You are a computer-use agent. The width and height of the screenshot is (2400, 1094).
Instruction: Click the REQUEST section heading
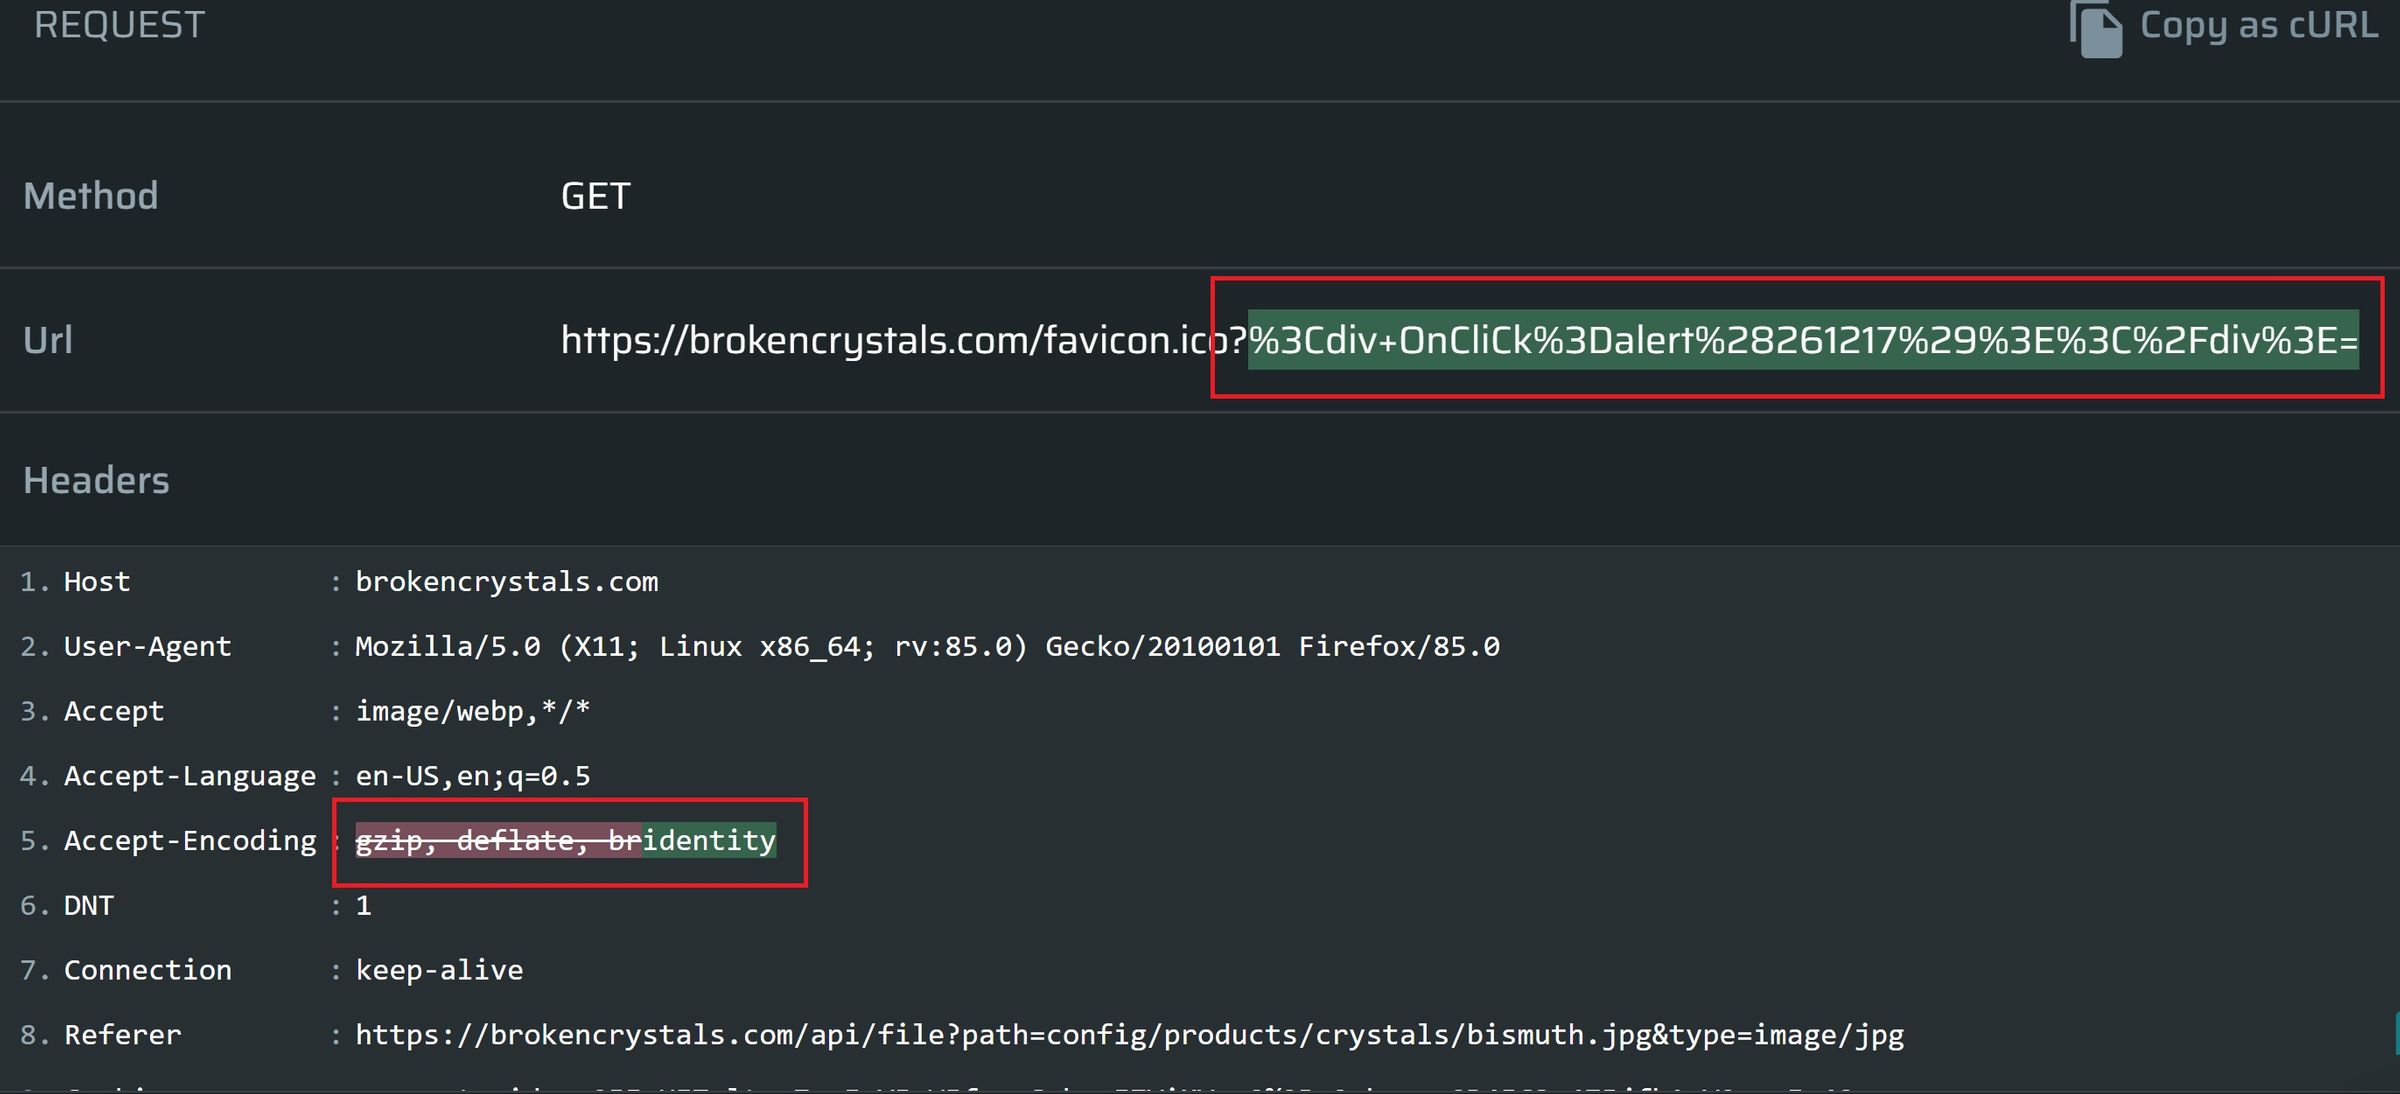coord(119,25)
